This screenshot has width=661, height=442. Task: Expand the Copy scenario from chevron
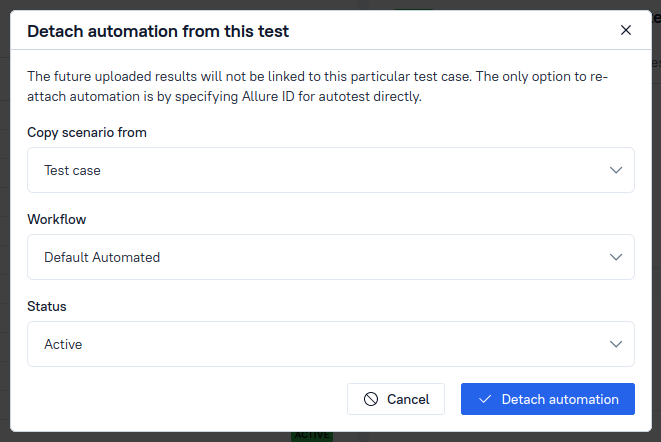(x=616, y=170)
